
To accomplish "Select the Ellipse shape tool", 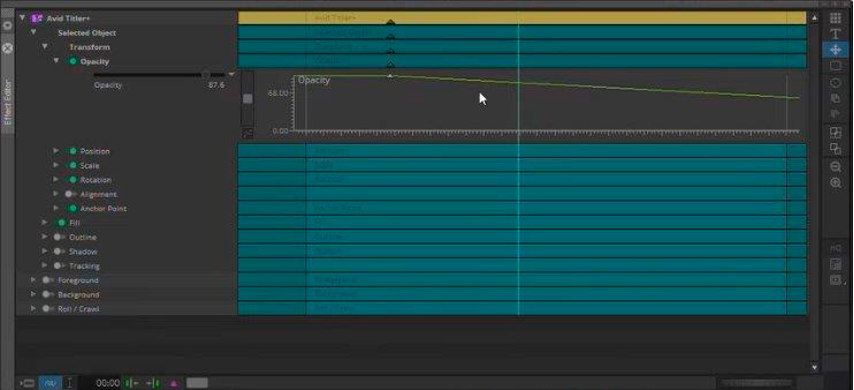I will (835, 83).
